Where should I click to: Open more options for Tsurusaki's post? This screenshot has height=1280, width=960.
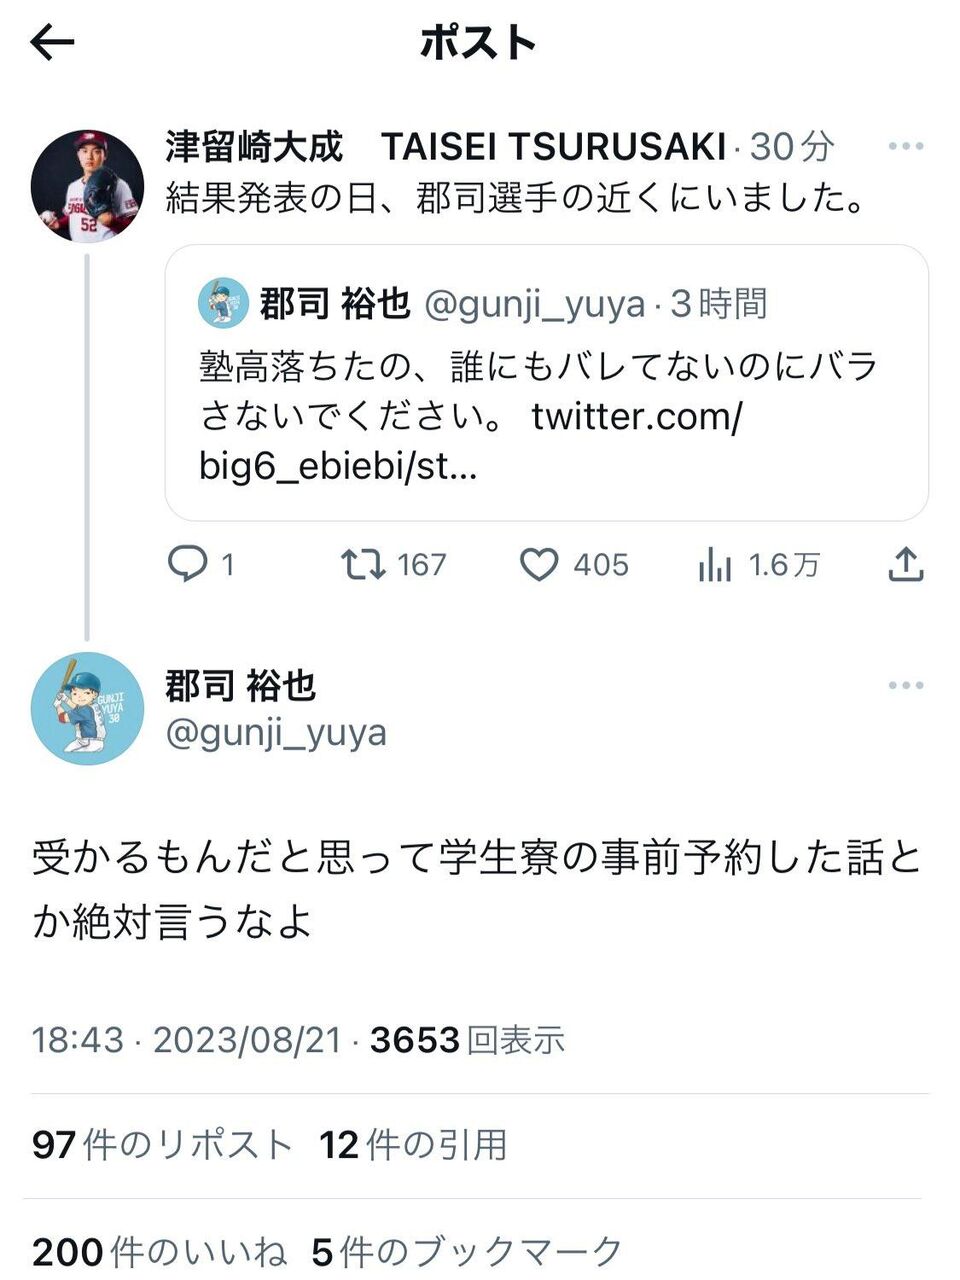tap(905, 147)
